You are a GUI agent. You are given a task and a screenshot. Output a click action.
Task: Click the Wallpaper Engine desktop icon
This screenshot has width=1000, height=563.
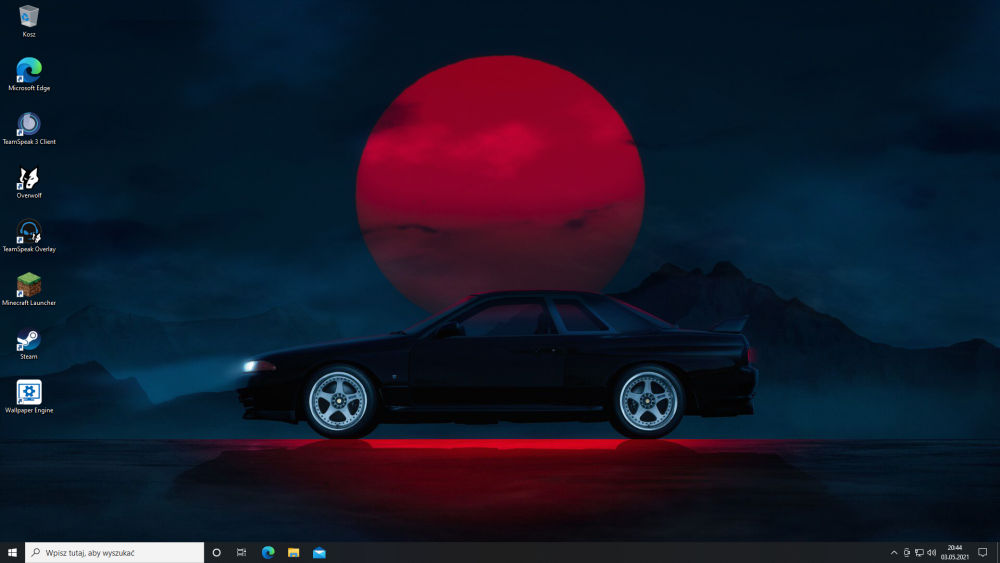29,393
